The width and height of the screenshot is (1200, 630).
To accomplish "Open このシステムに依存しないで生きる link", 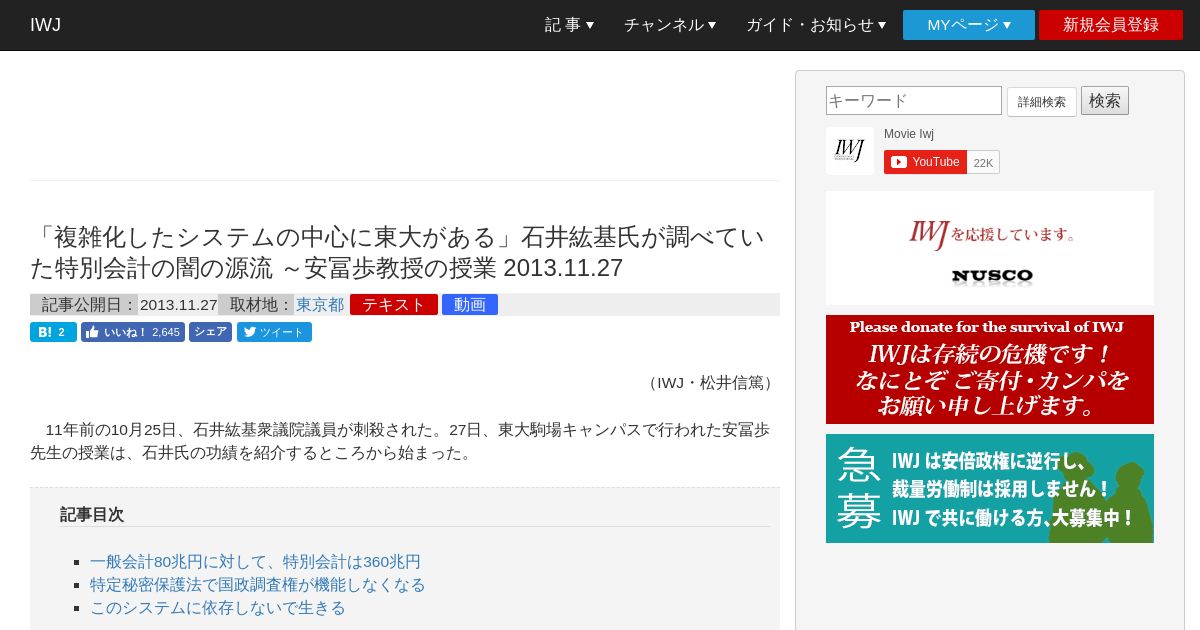I will pos(218,607).
